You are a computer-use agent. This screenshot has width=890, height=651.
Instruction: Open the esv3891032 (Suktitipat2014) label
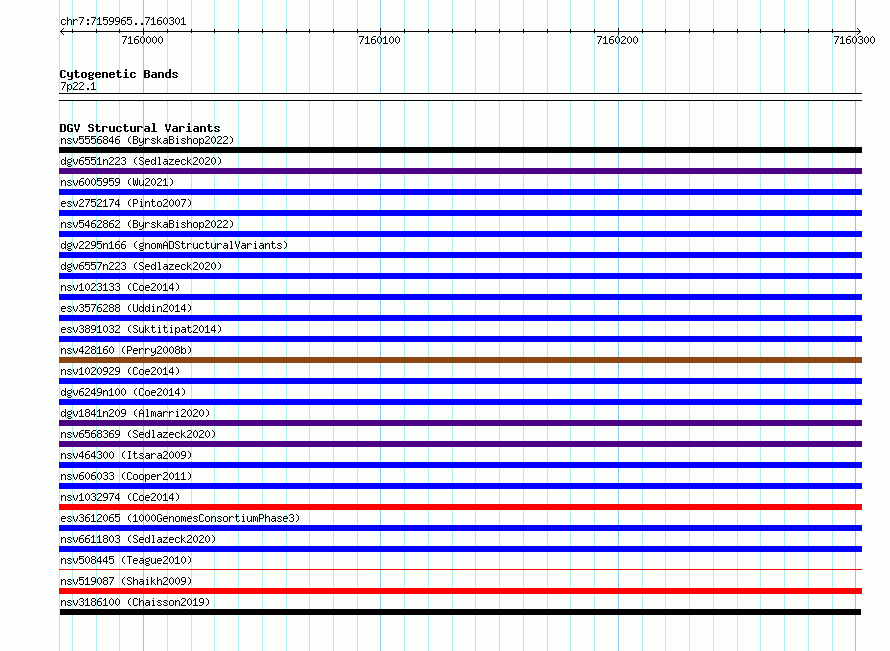[x=141, y=329]
